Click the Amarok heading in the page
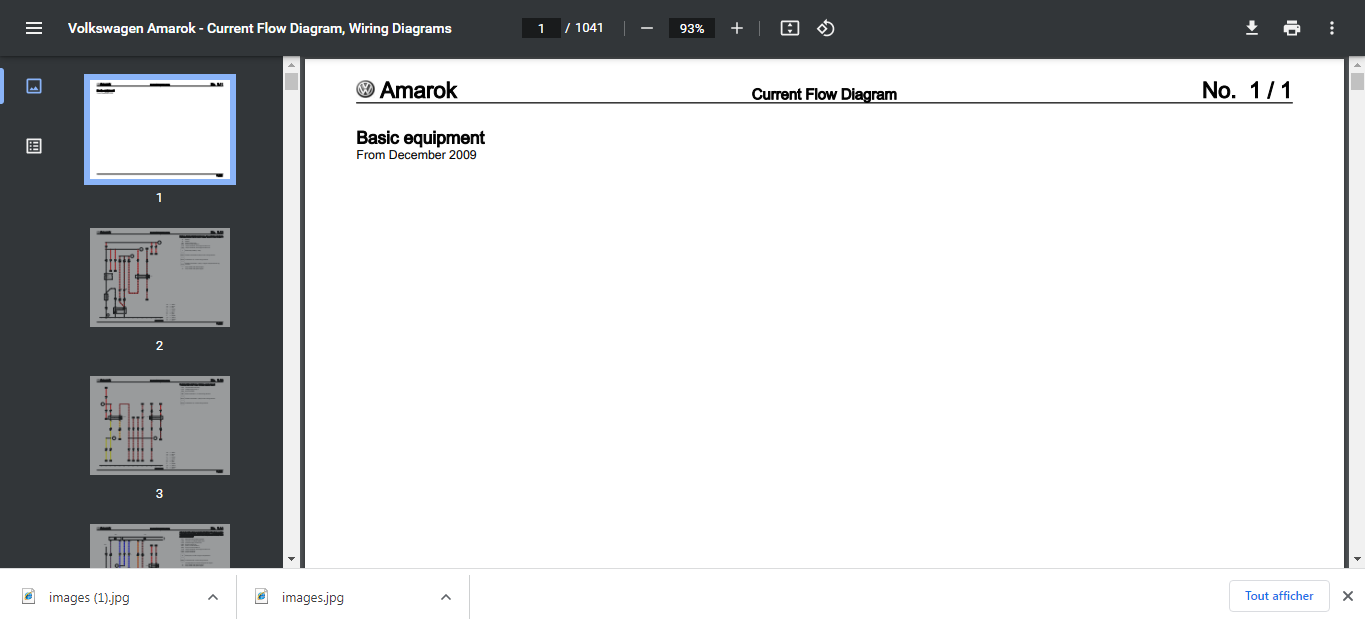The width and height of the screenshot is (1365, 625). click(x=418, y=90)
